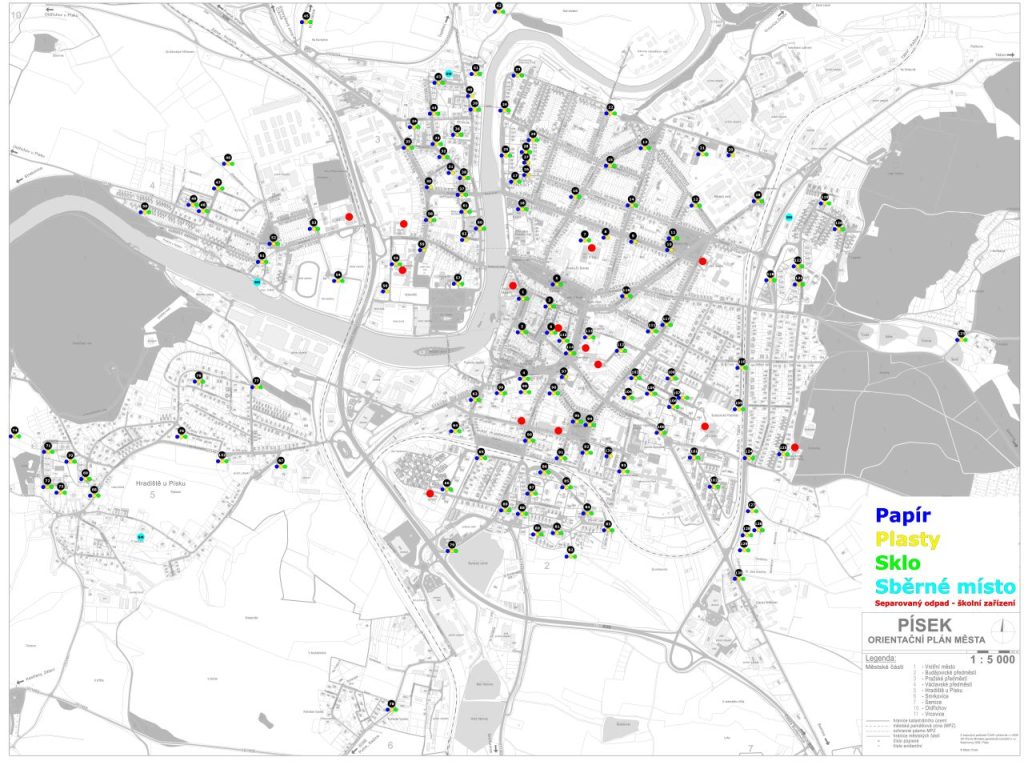Click the PÍSEK map title
The height and width of the screenshot is (765, 1024).
tap(923, 624)
